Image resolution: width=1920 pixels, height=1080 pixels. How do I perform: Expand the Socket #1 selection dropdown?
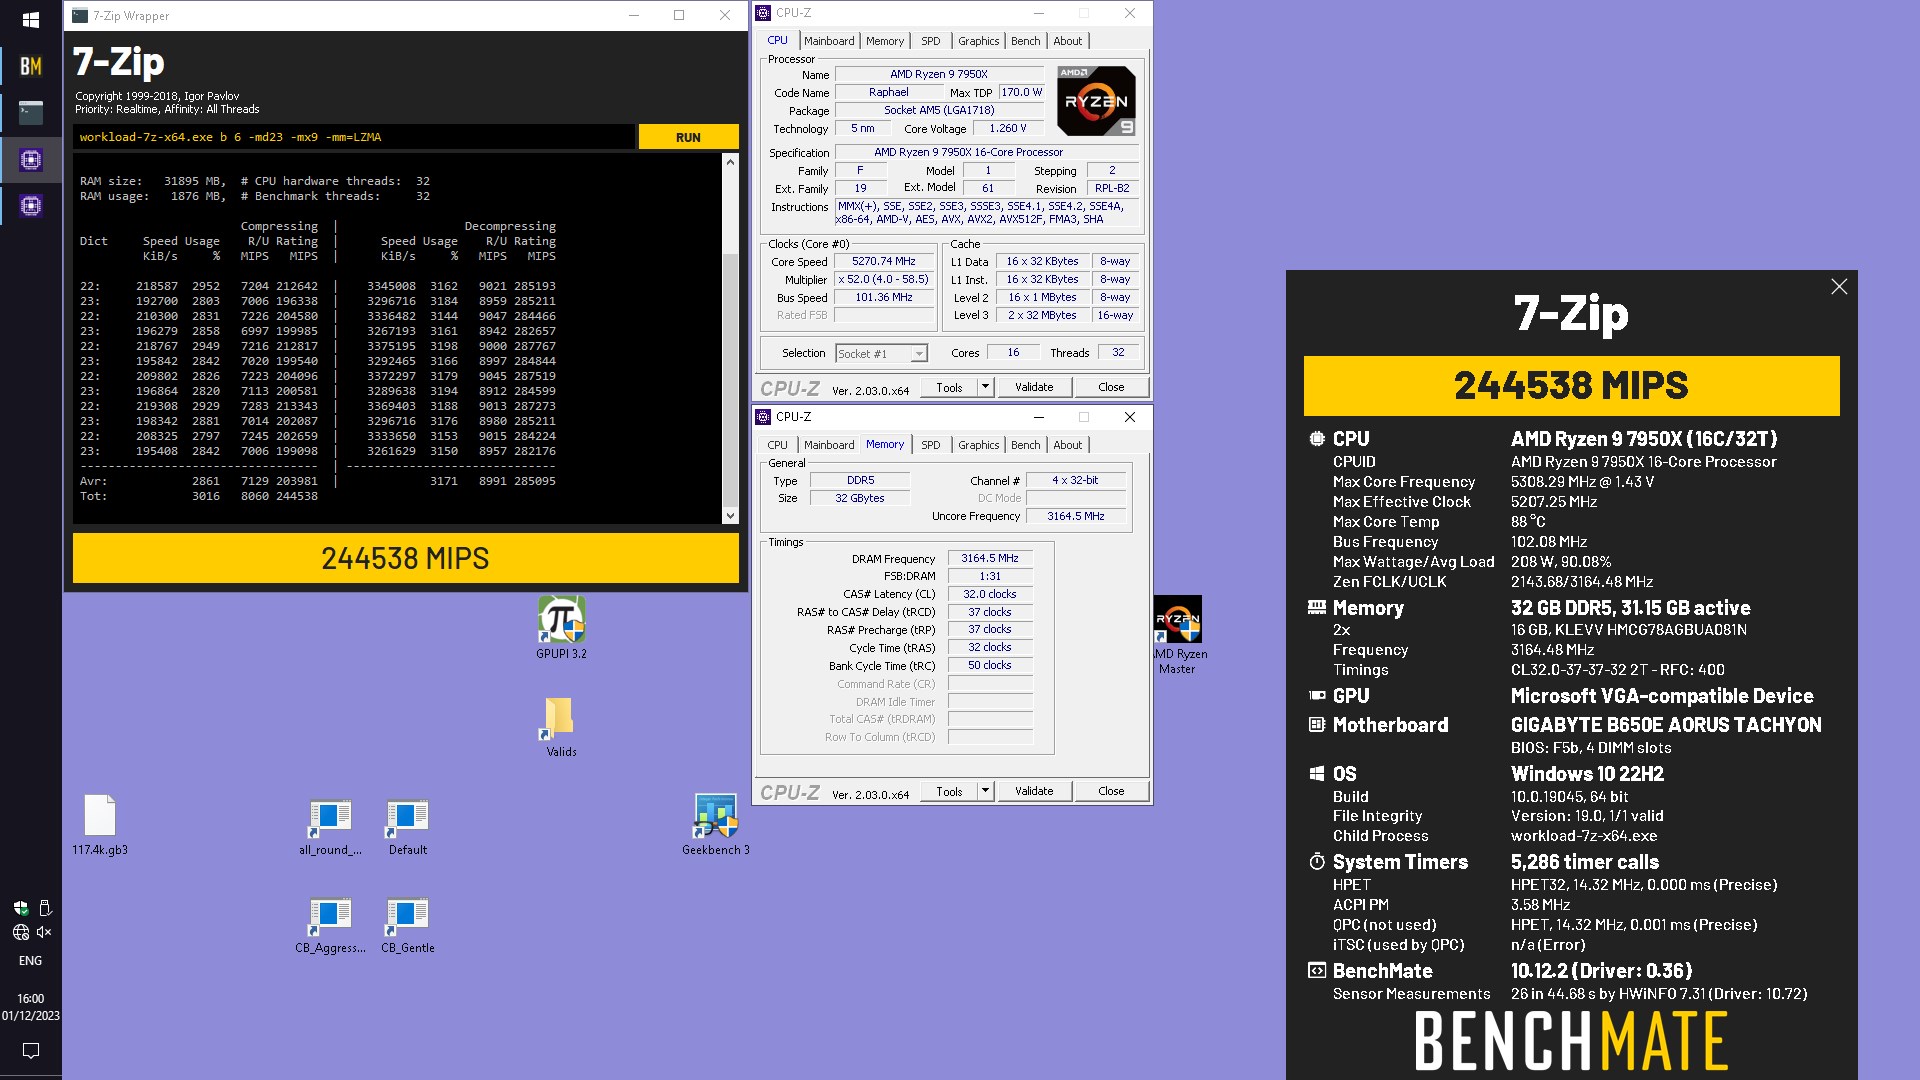coord(918,353)
